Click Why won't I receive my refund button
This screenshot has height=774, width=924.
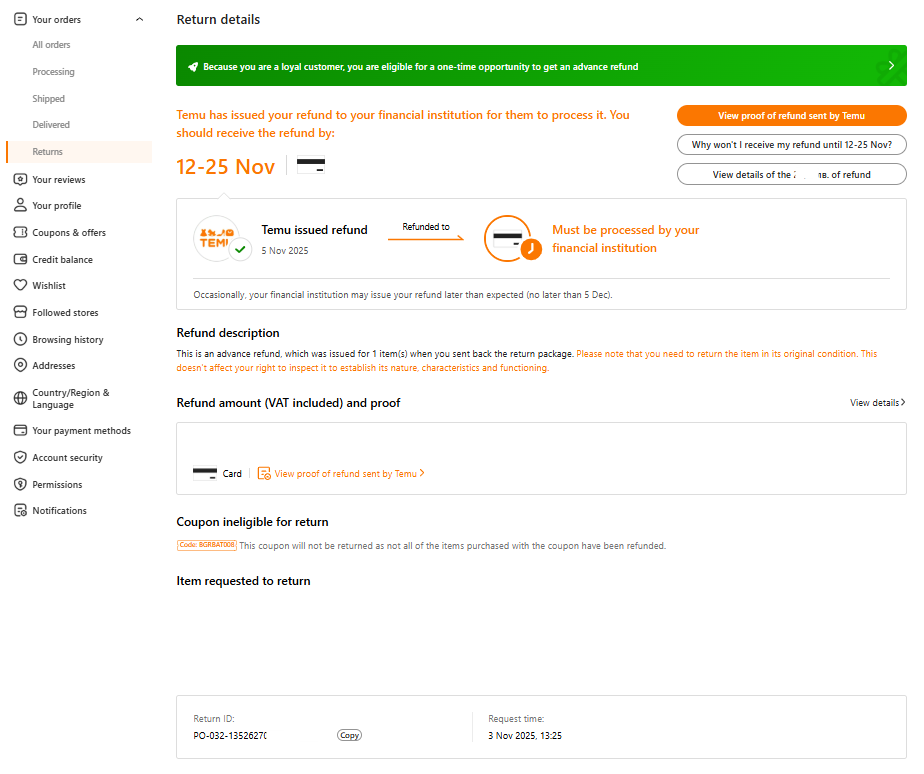pyautogui.click(x=791, y=145)
